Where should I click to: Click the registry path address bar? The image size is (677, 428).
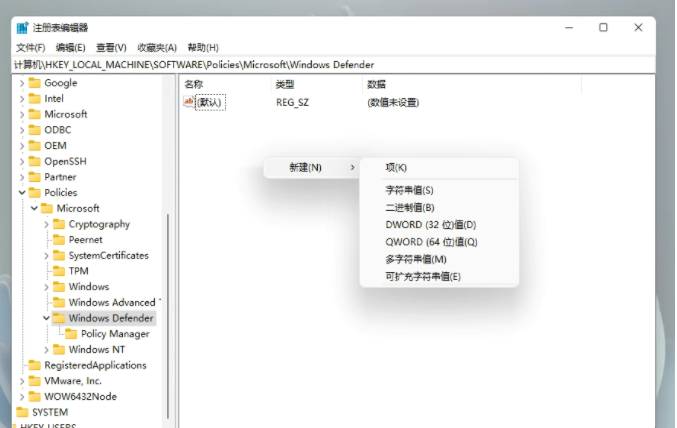(333, 65)
